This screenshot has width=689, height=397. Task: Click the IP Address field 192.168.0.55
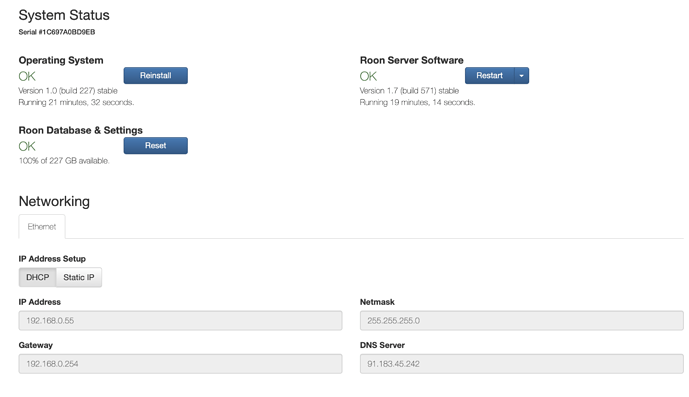click(x=180, y=321)
